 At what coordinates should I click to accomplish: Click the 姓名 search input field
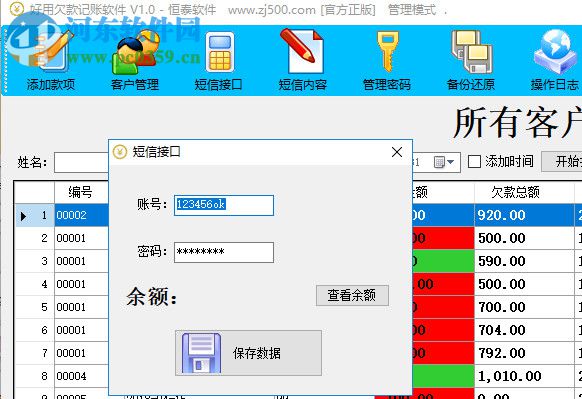[81, 162]
